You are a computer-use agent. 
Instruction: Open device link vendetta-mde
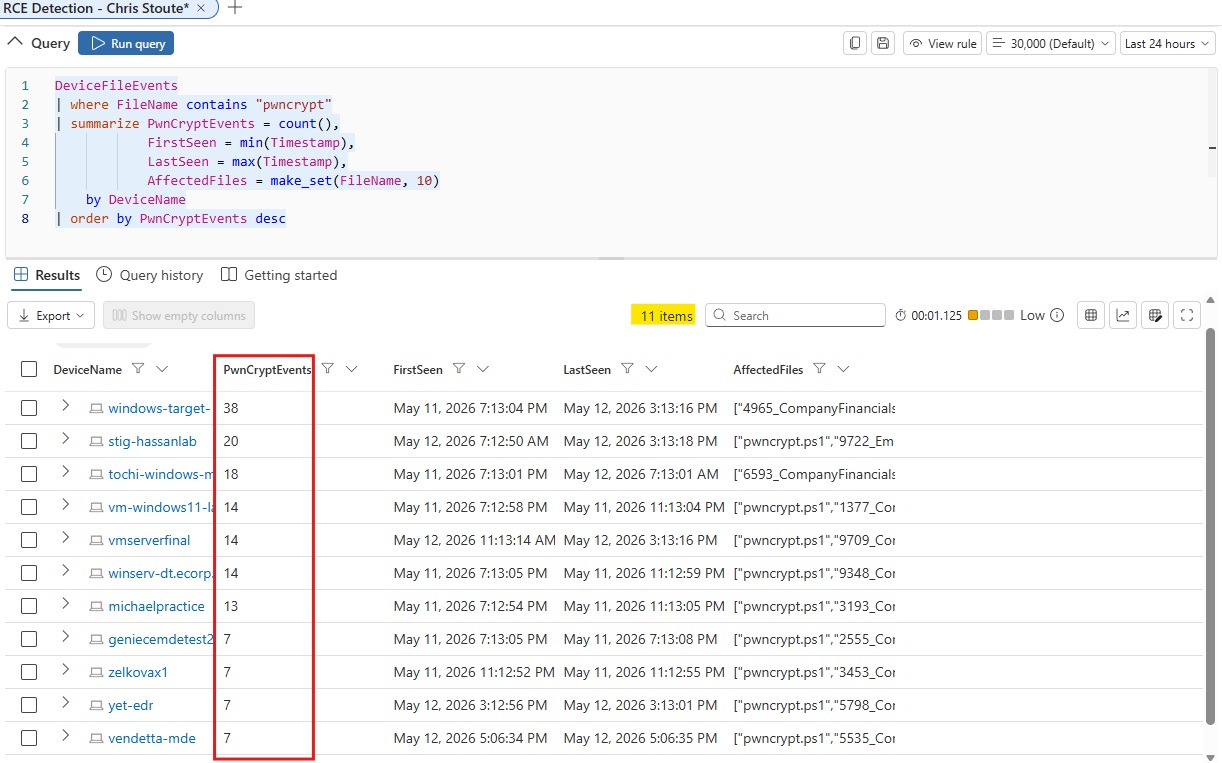click(152, 738)
